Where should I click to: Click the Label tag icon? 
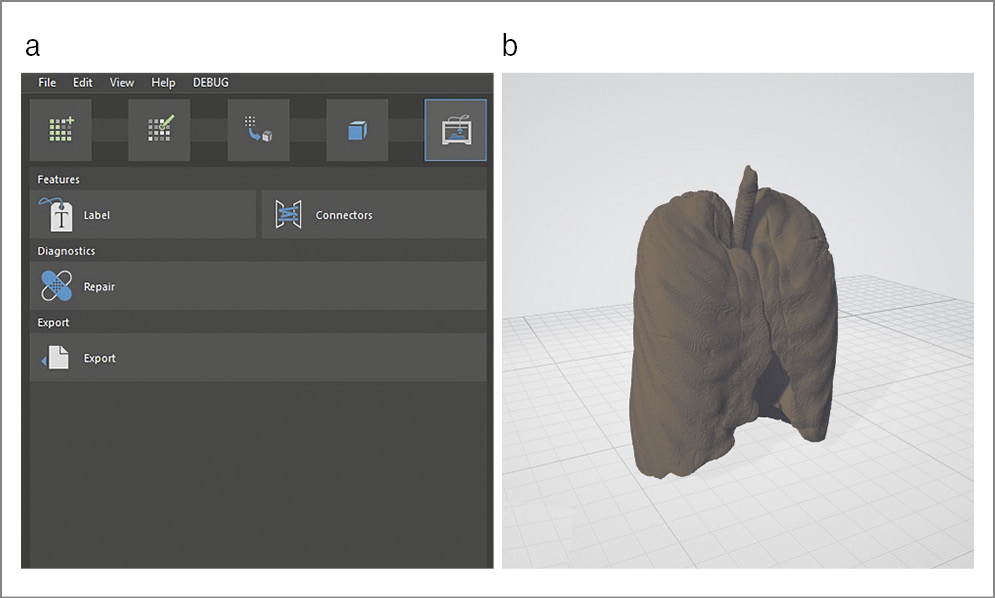57,214
